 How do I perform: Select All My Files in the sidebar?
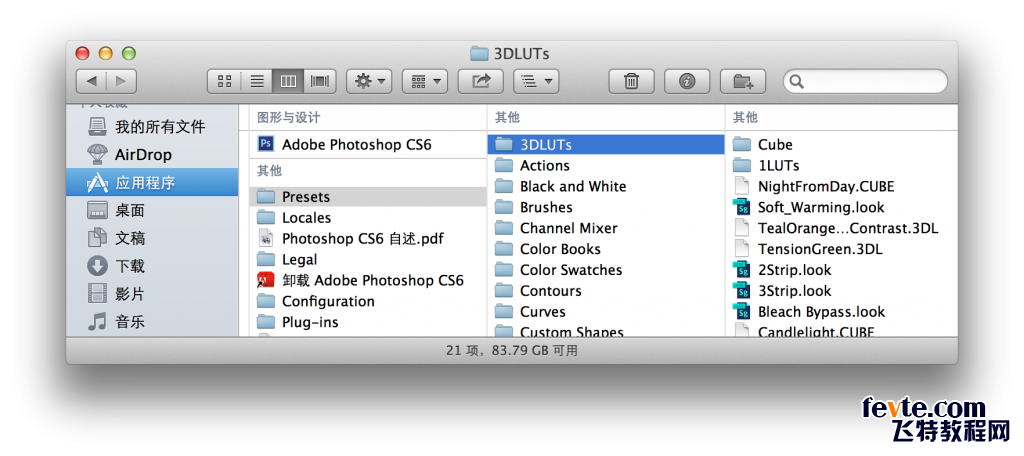point(152,127)
